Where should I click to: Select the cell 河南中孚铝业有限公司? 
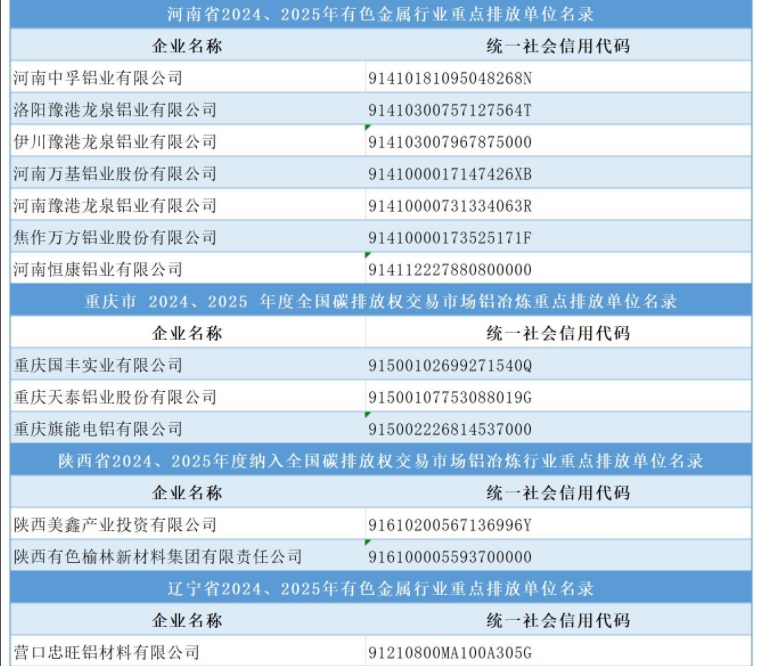(187, 77)
